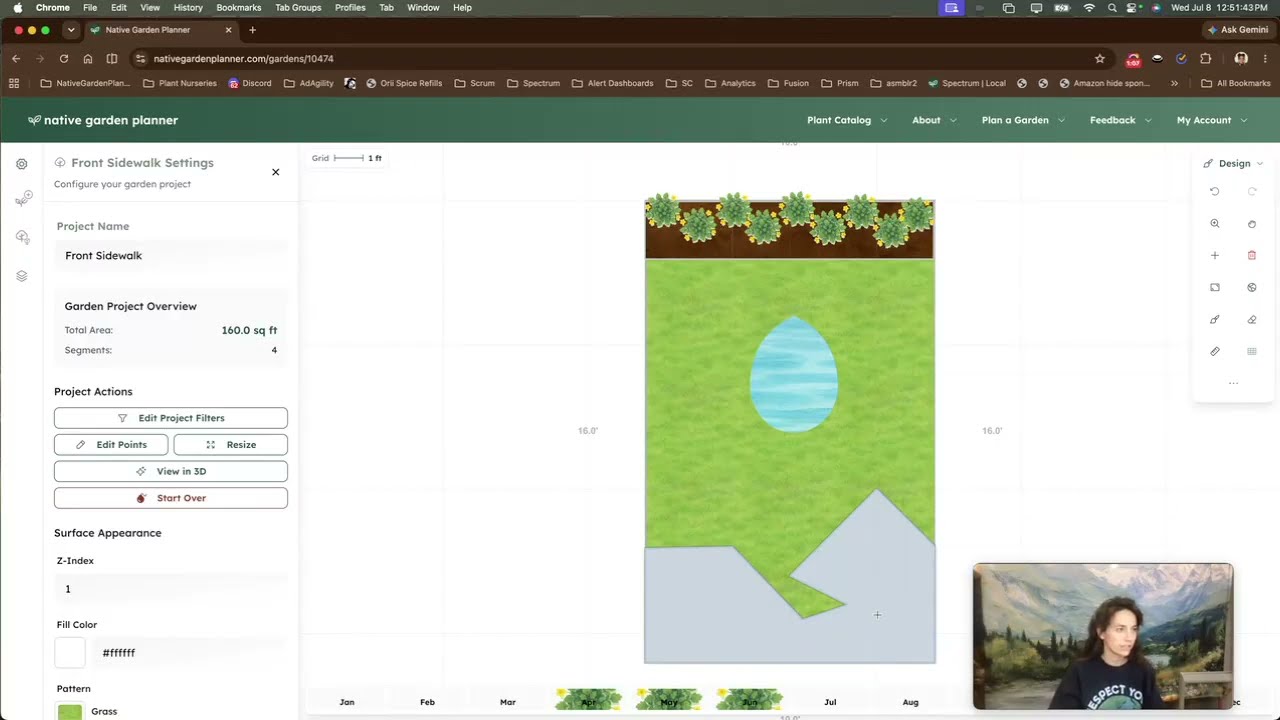Screen dimensions: 1280x720
Task: Click the Start Over button
Action: pyautogui.click(x=171, y=498)
